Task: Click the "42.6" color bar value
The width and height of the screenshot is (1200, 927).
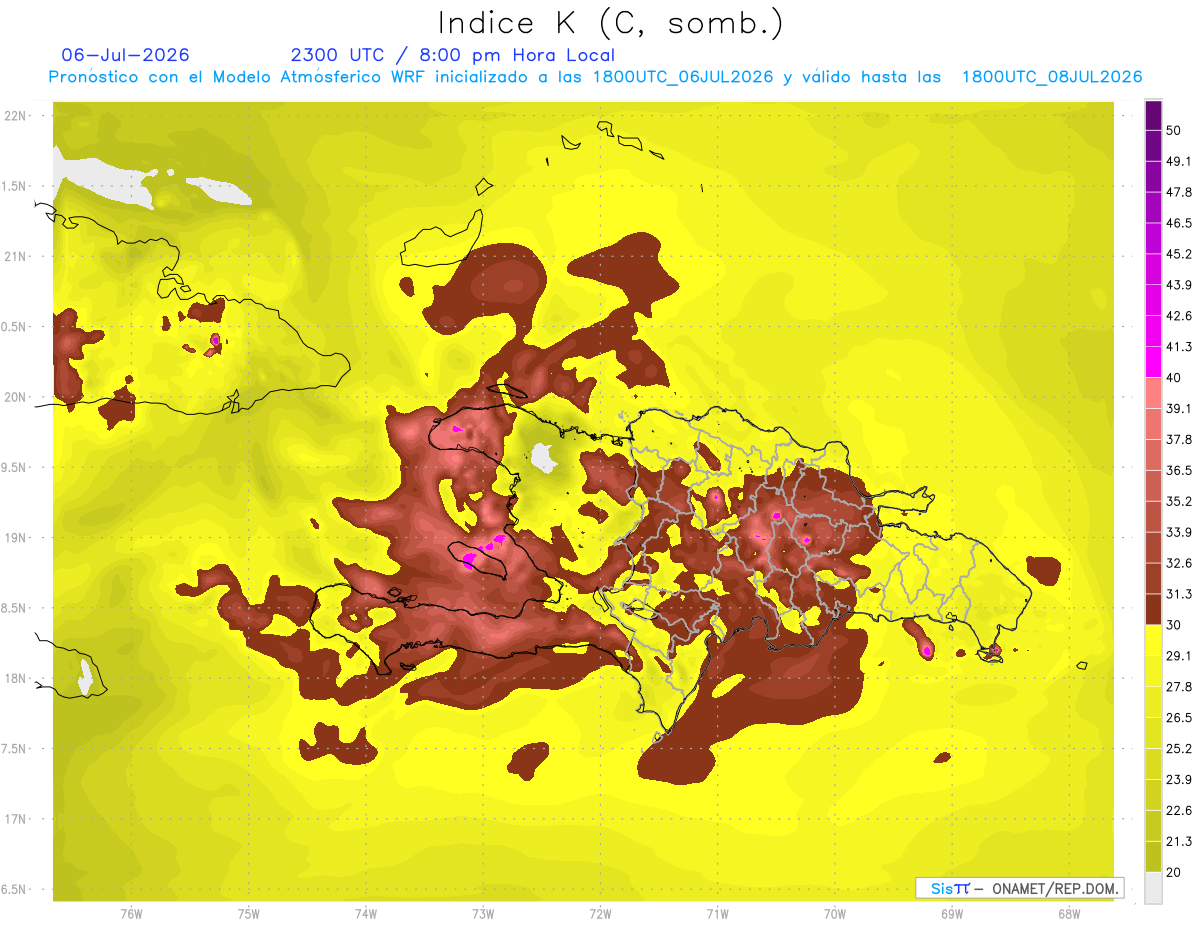Action: pos(1178,316)
